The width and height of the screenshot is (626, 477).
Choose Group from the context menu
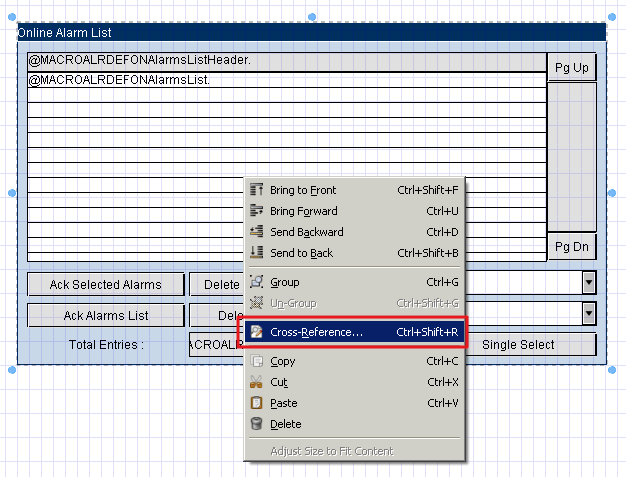click(354, 282)
